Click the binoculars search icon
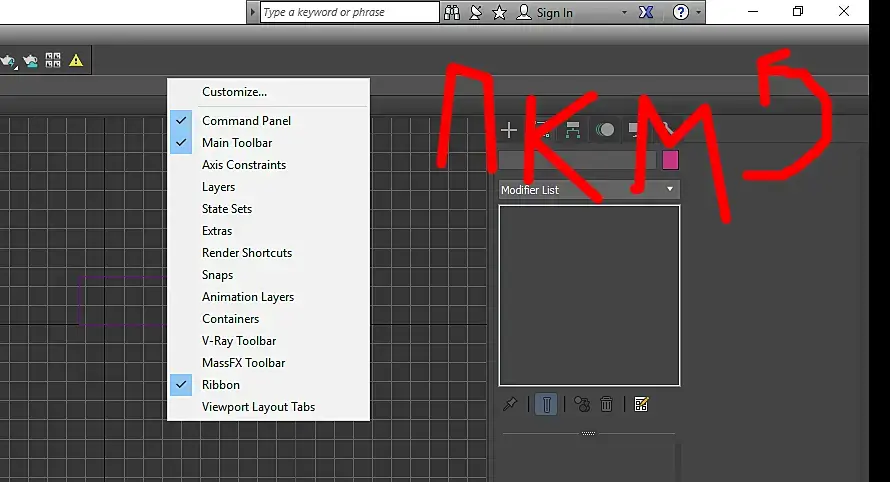The image size is (890, 482). (x=452, y=12)
